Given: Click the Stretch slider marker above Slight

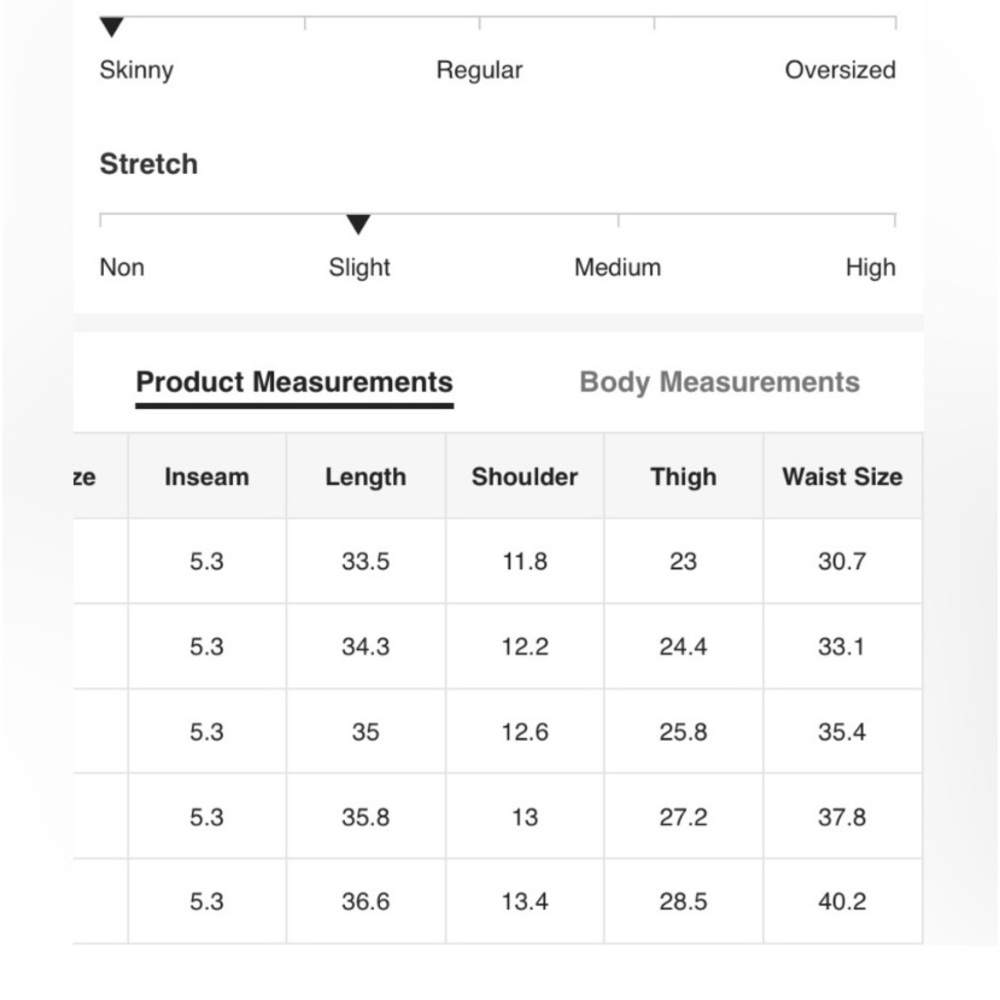Looking at the screenshot, I should pyautogui.click(x=358, y=225).
